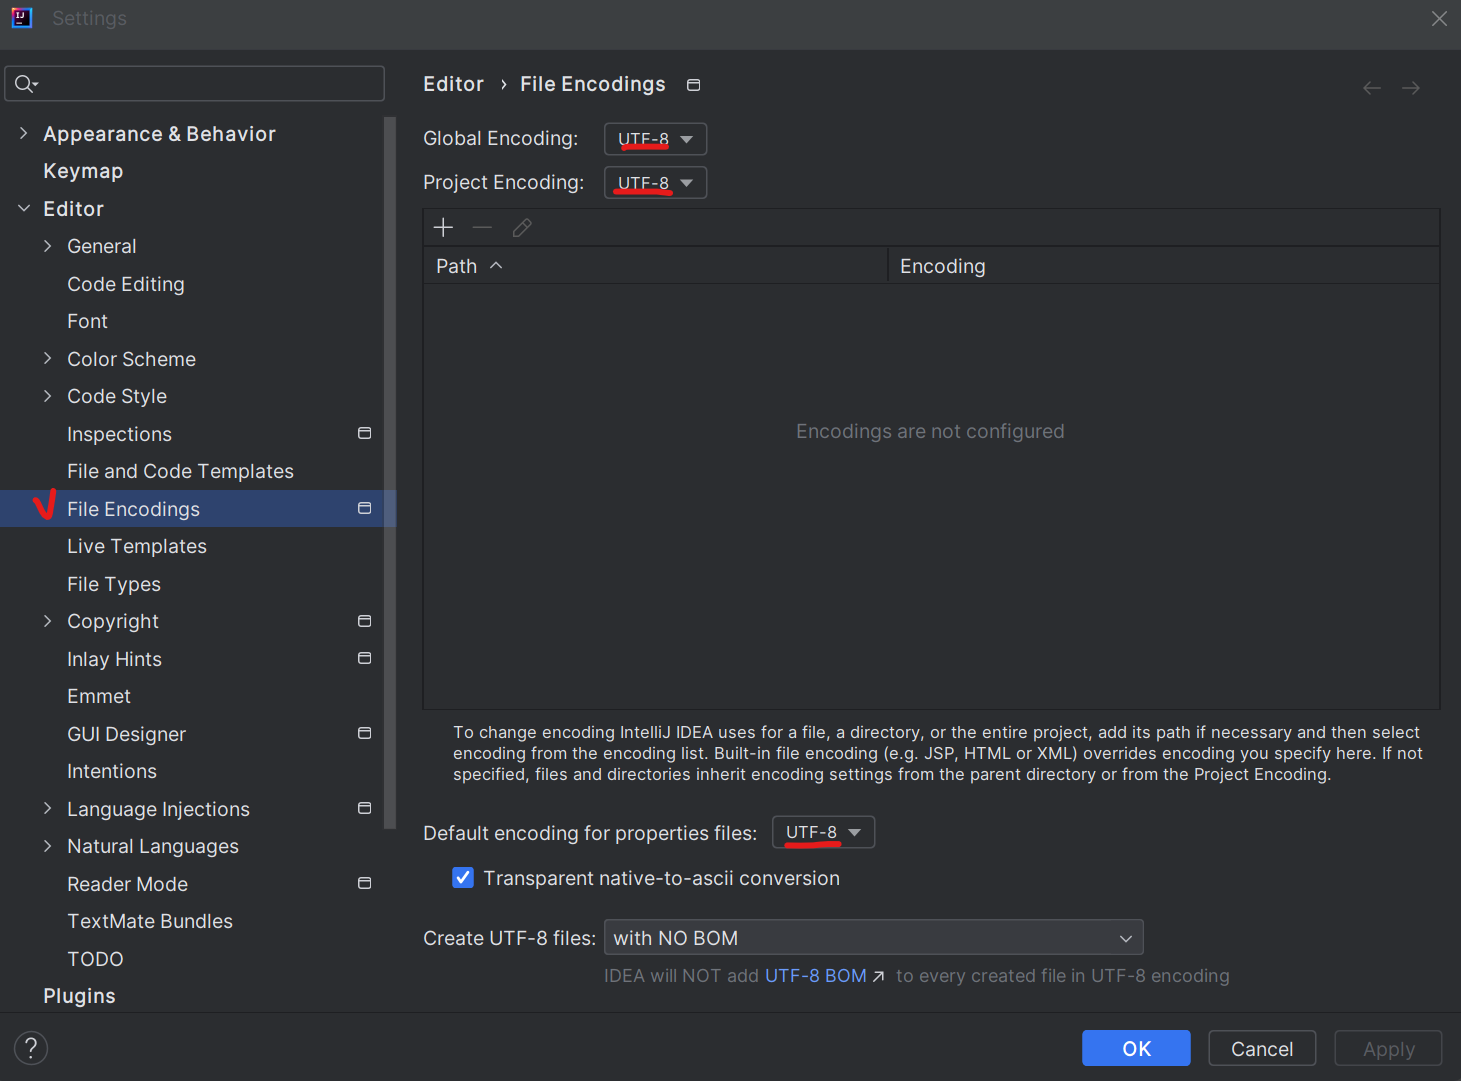Viewport: 1461px width, 1081px height.
Task: Expand Appearance & Behavior section
Action: [23, 133]
